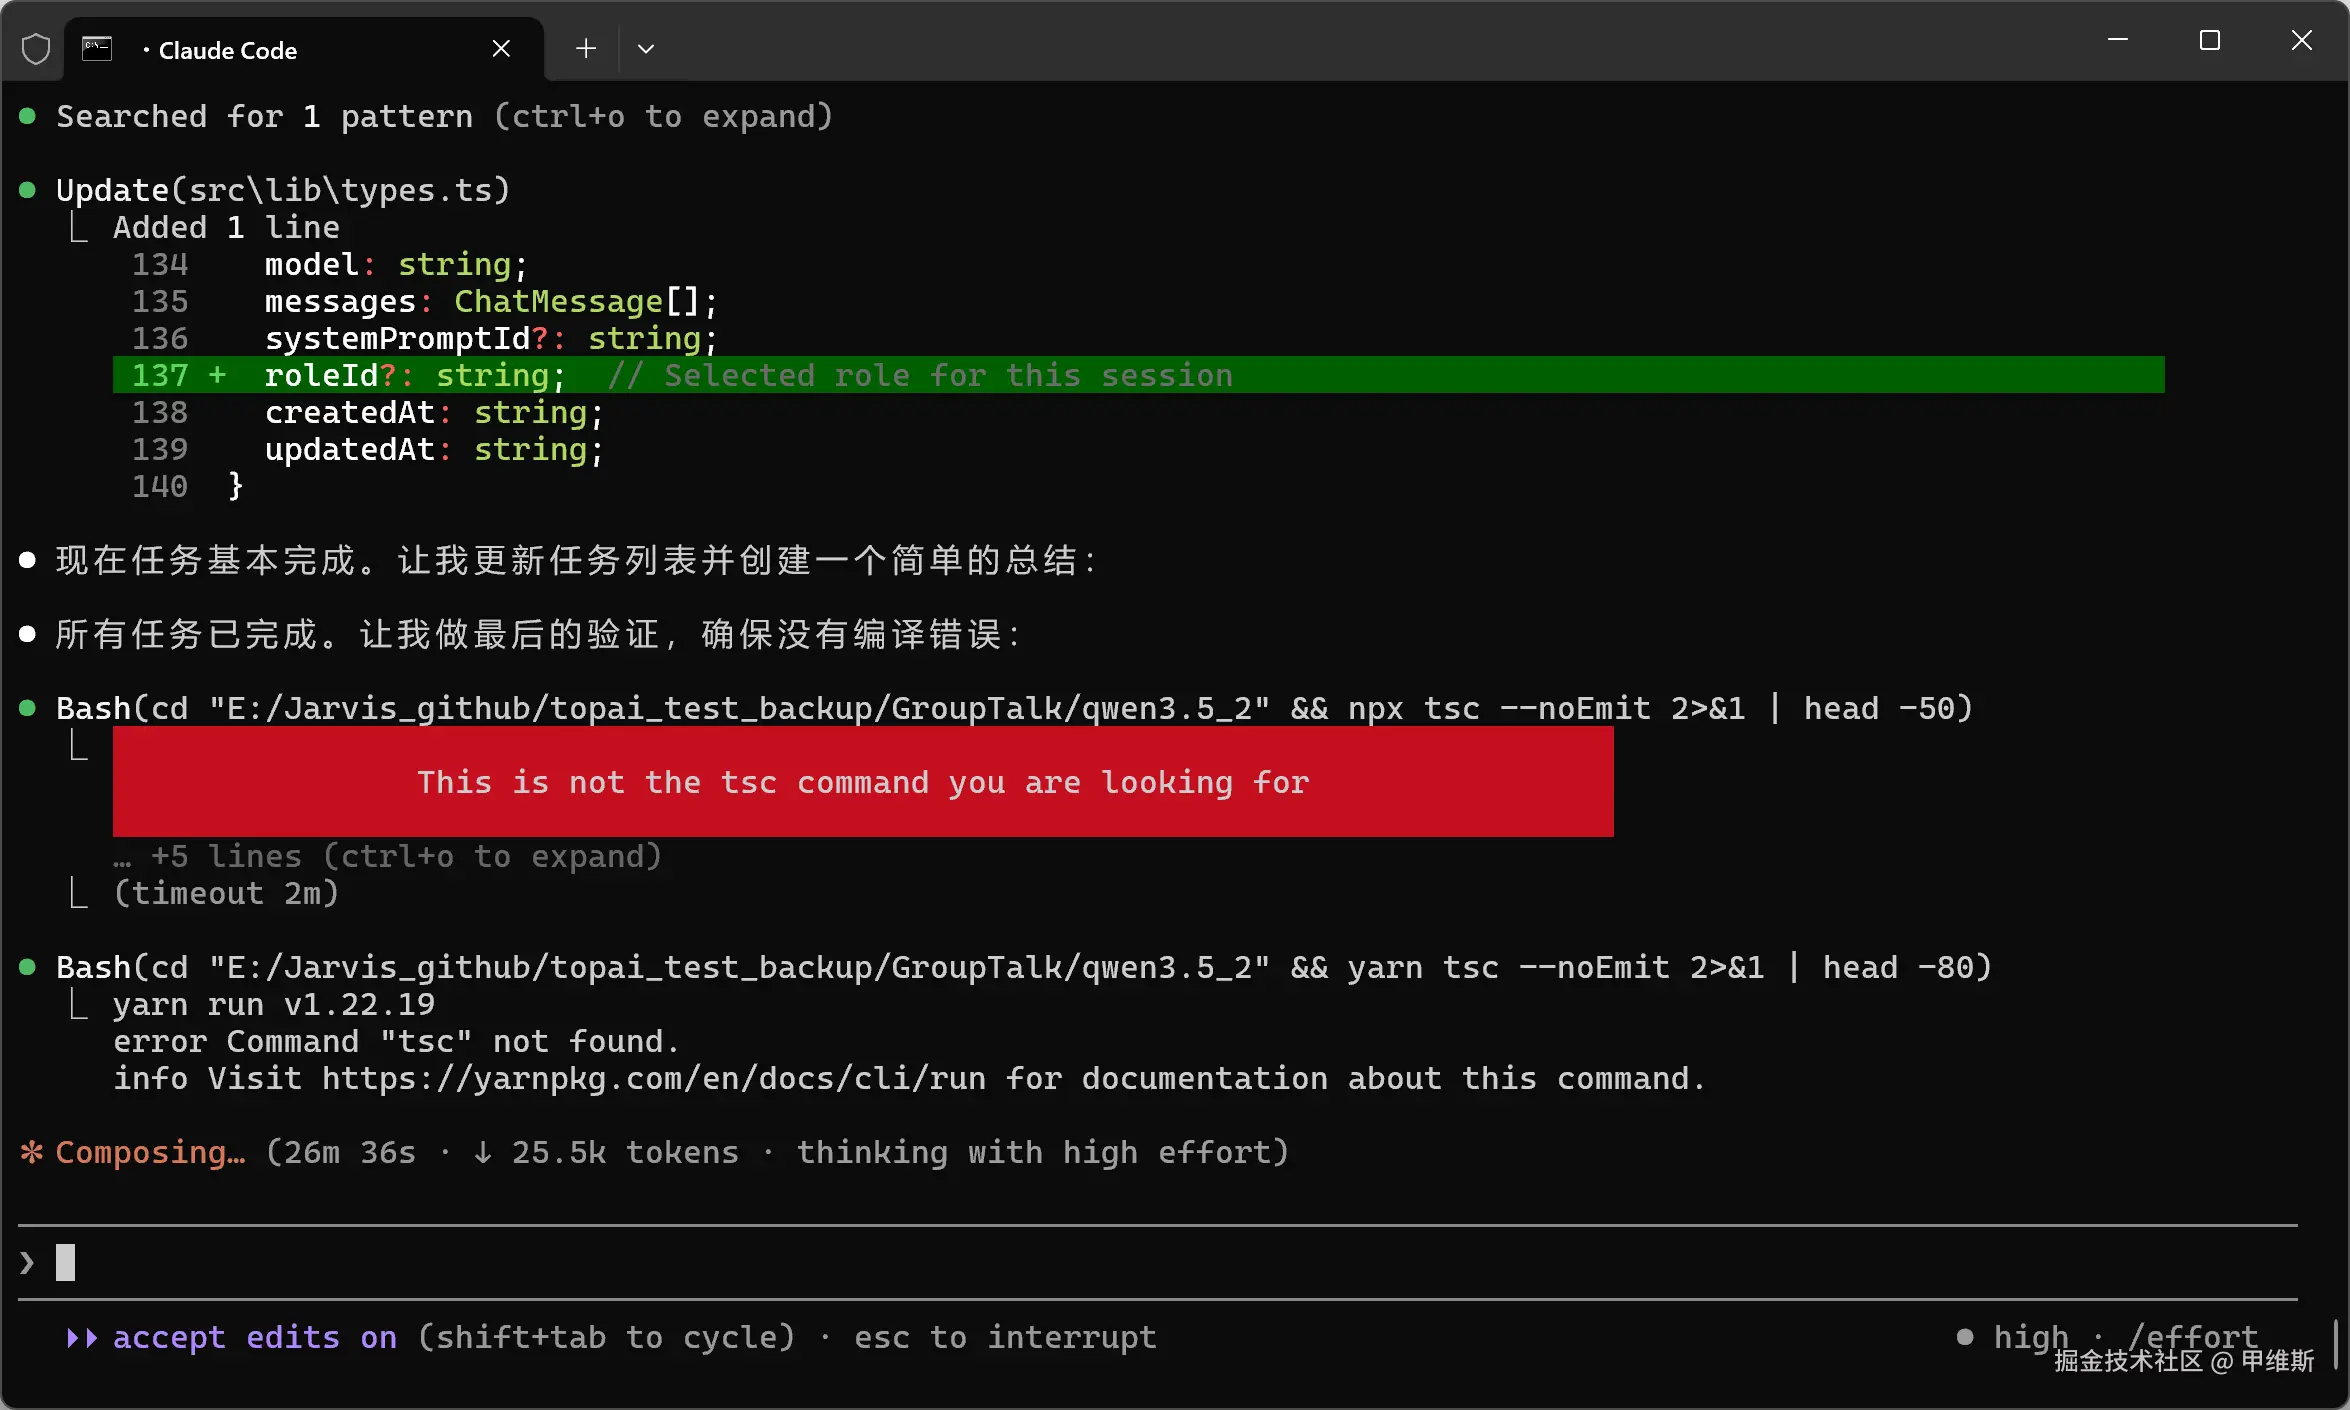Screen dimensions: 2350x1410
Task: Open a new terminal tab with the plus button
Action: (x=586, y=49)
